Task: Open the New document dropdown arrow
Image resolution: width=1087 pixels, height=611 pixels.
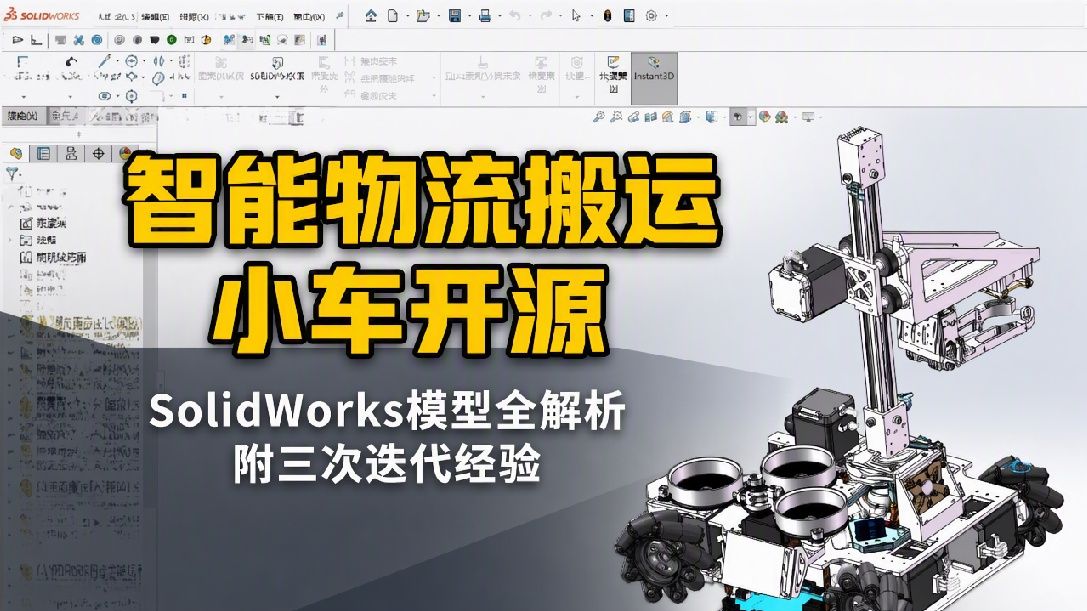Action: tap(406, 16)
